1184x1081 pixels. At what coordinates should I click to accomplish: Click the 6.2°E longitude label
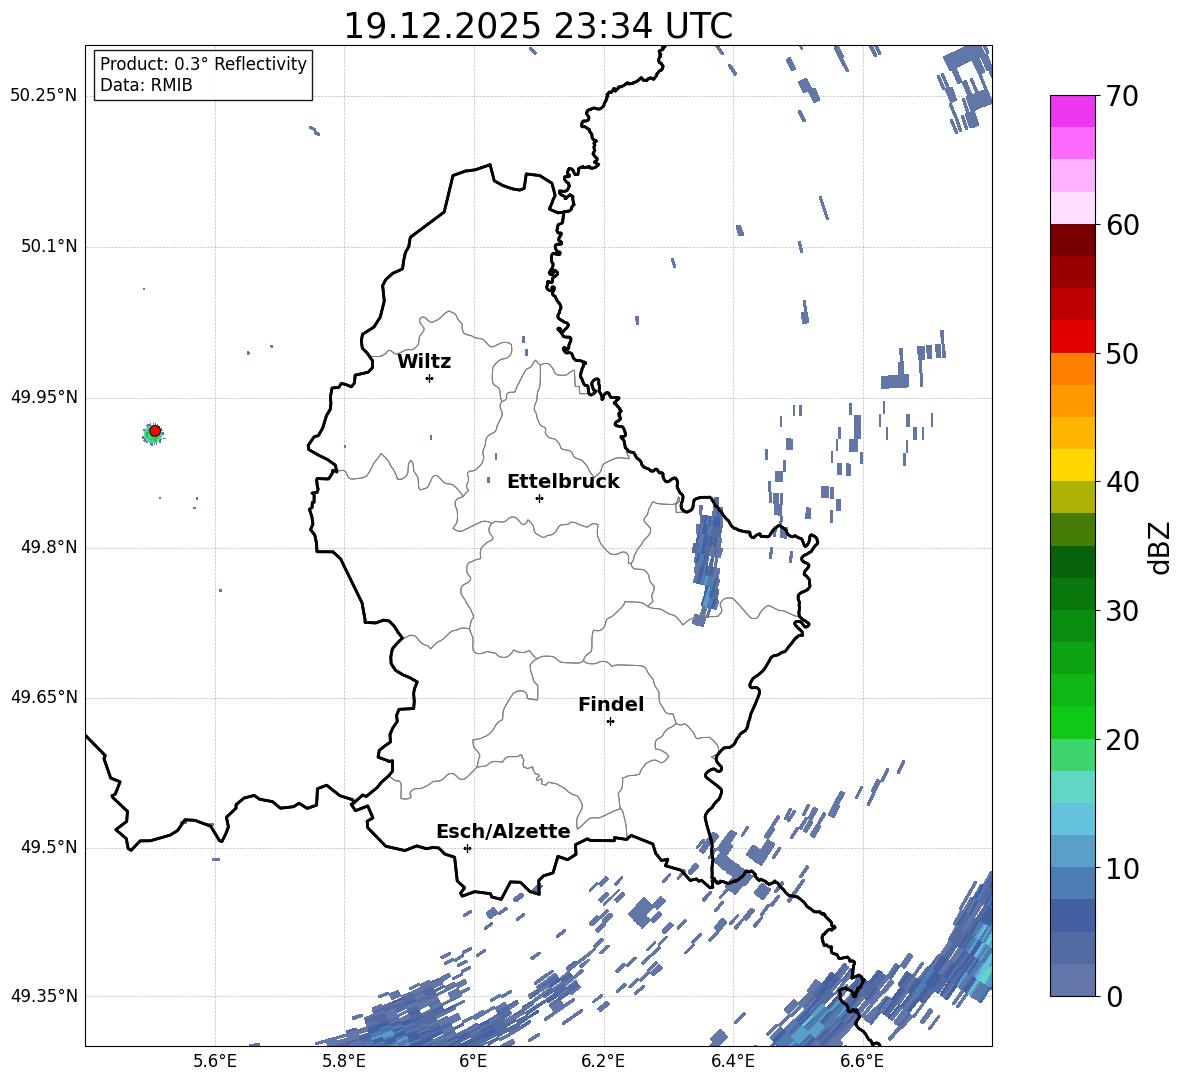(x=603, y=1062)
